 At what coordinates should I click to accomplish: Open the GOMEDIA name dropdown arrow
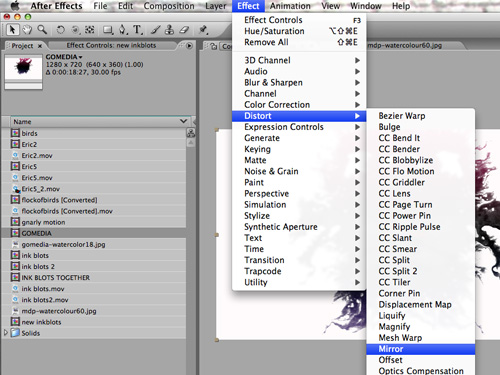pyautogui.click(x=80, y=57)
